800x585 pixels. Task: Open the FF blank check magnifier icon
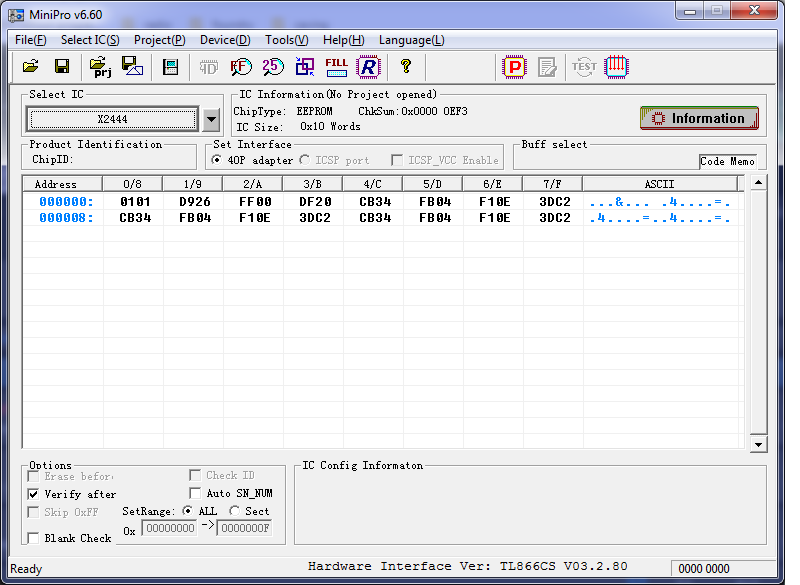241,67
